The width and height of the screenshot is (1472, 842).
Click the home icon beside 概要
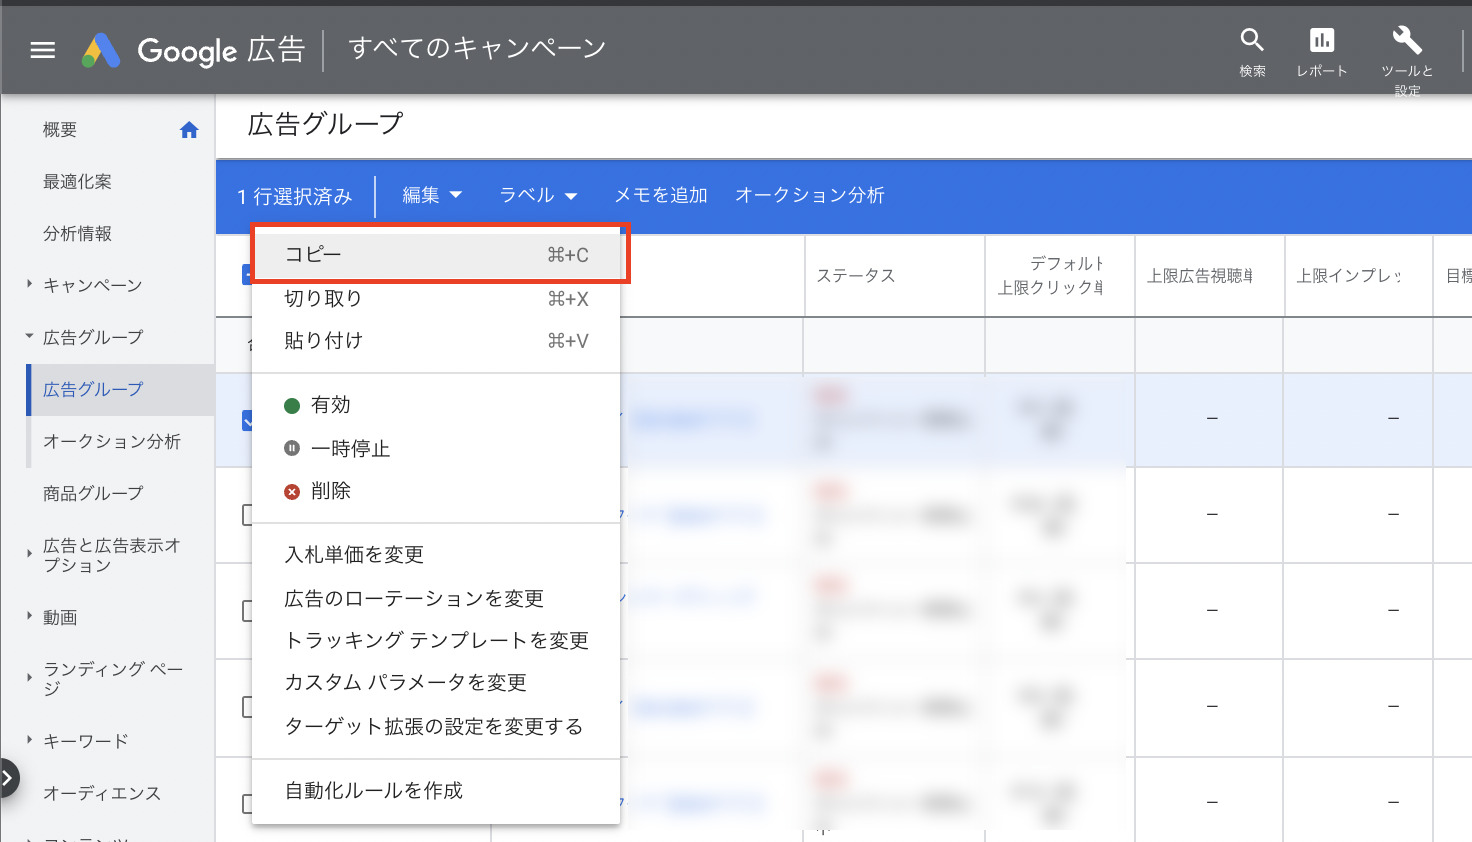tap(189, 130)
